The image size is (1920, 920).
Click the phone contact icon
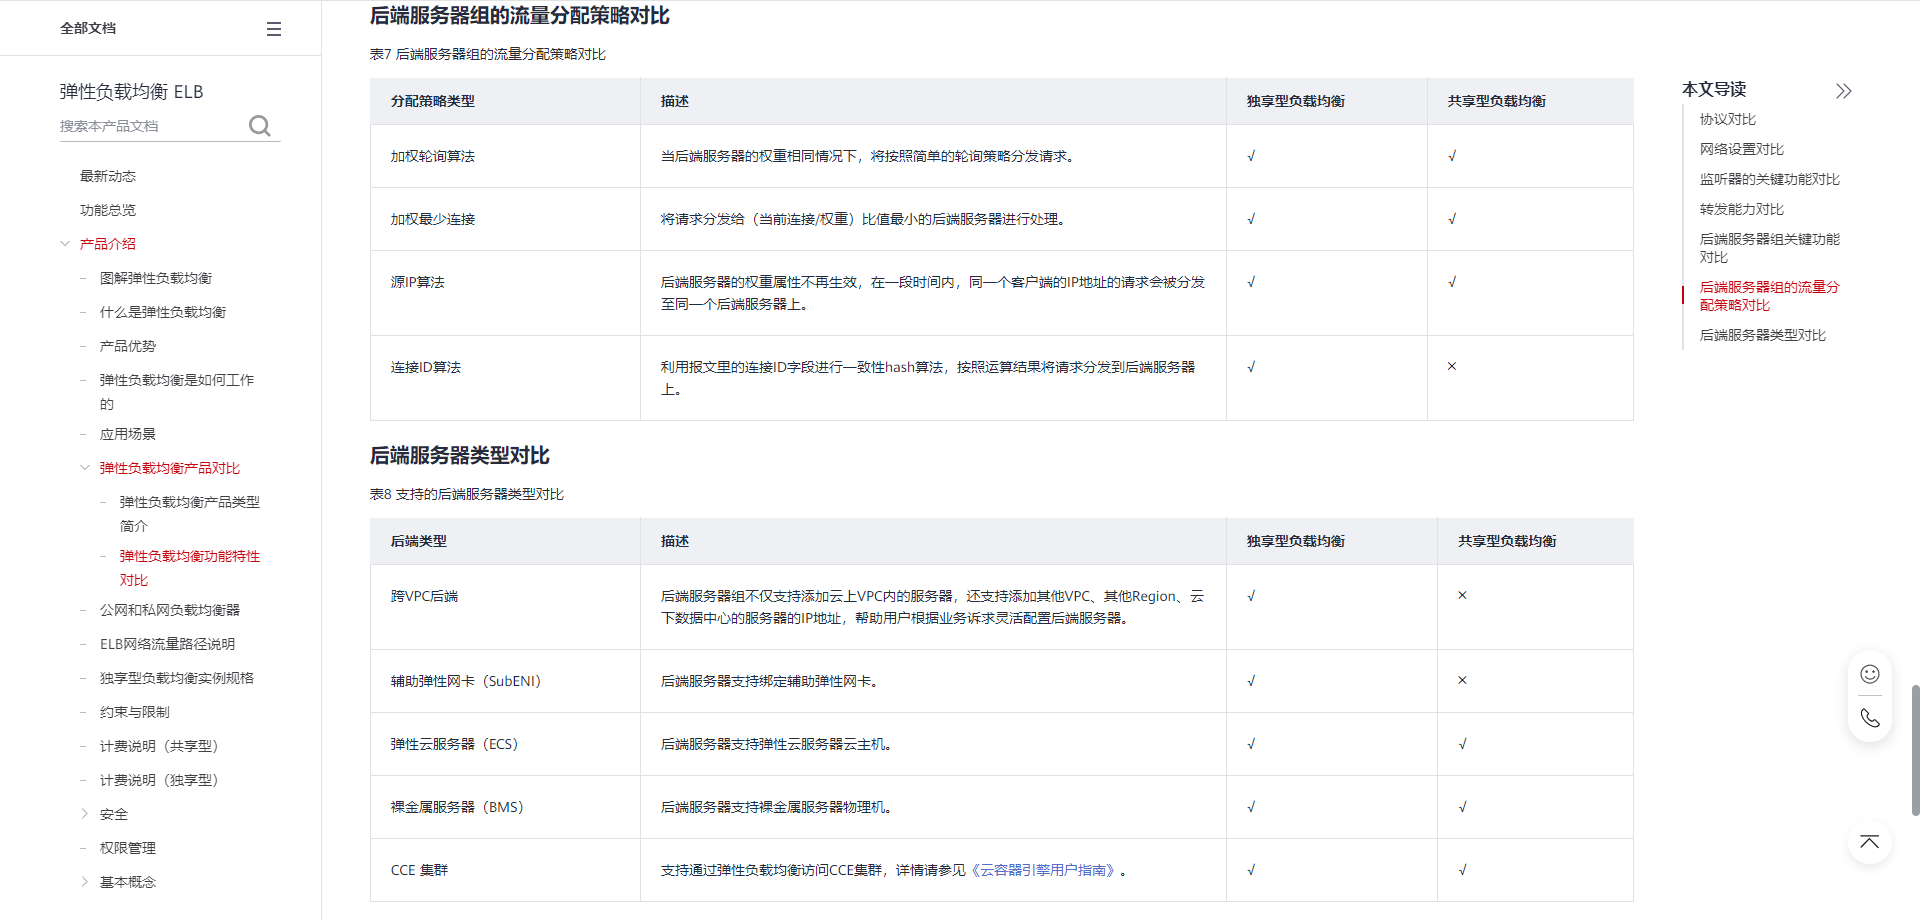coord(1869,718)
